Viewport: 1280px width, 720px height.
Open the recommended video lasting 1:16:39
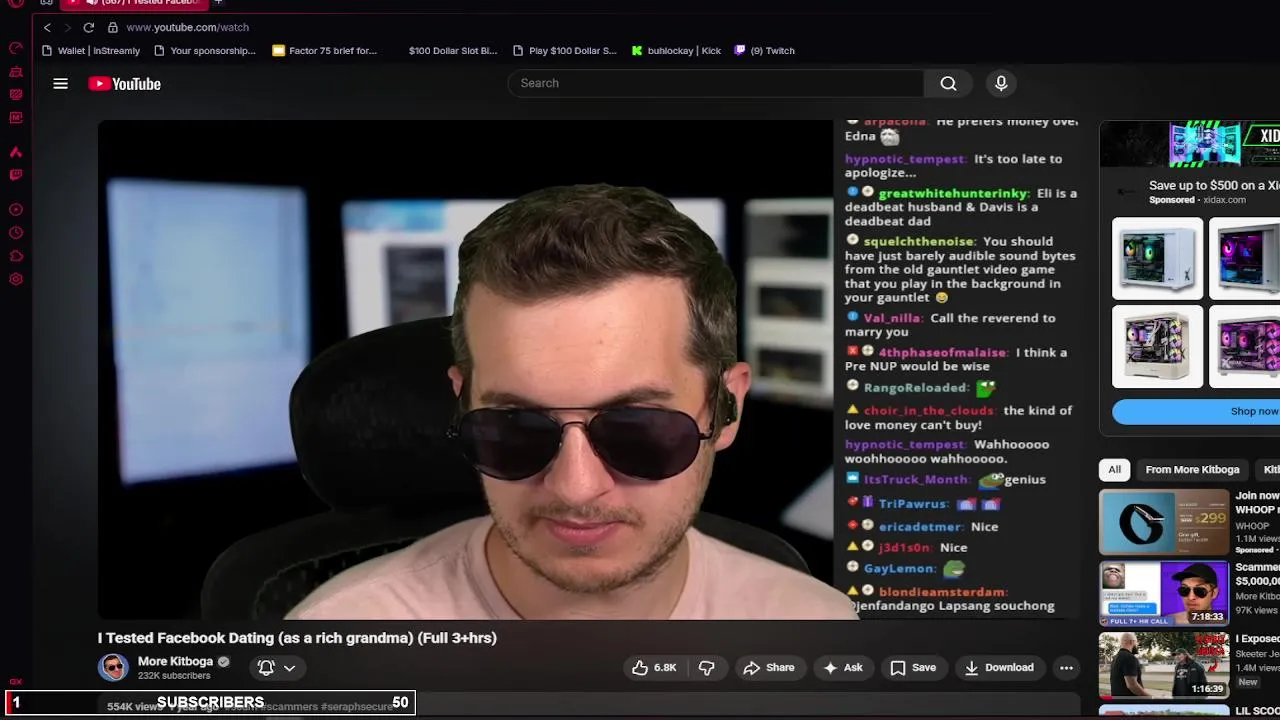click(x=1164, y=665)
